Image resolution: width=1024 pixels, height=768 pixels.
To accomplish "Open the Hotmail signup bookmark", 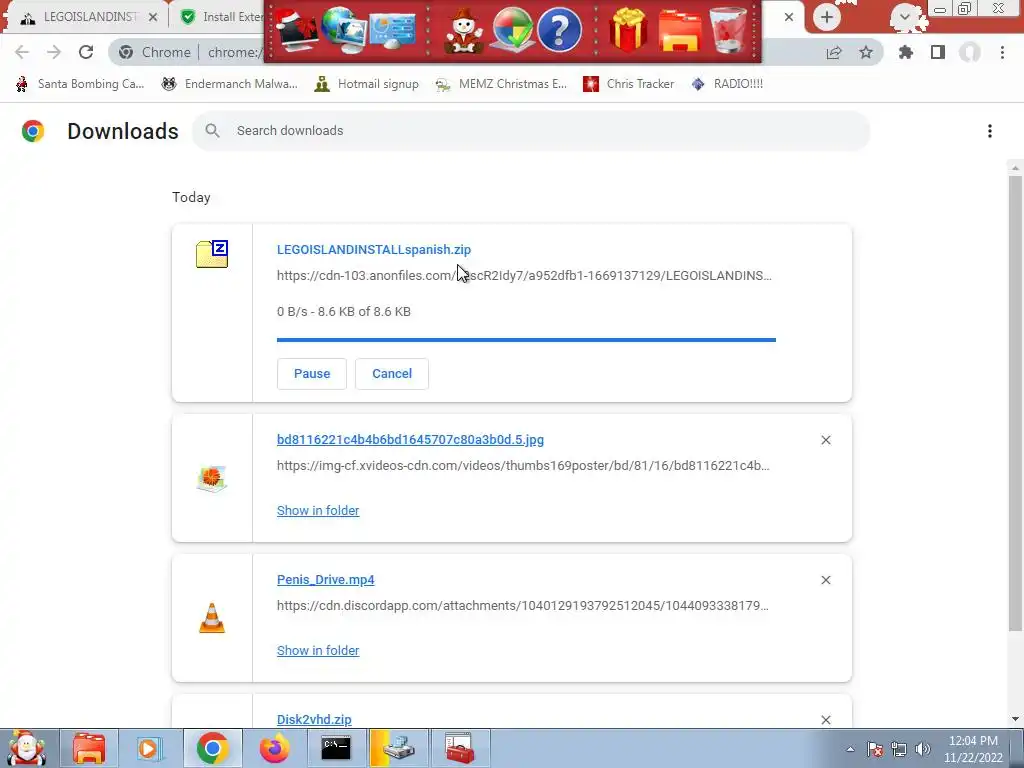I will tap(366, 84).
